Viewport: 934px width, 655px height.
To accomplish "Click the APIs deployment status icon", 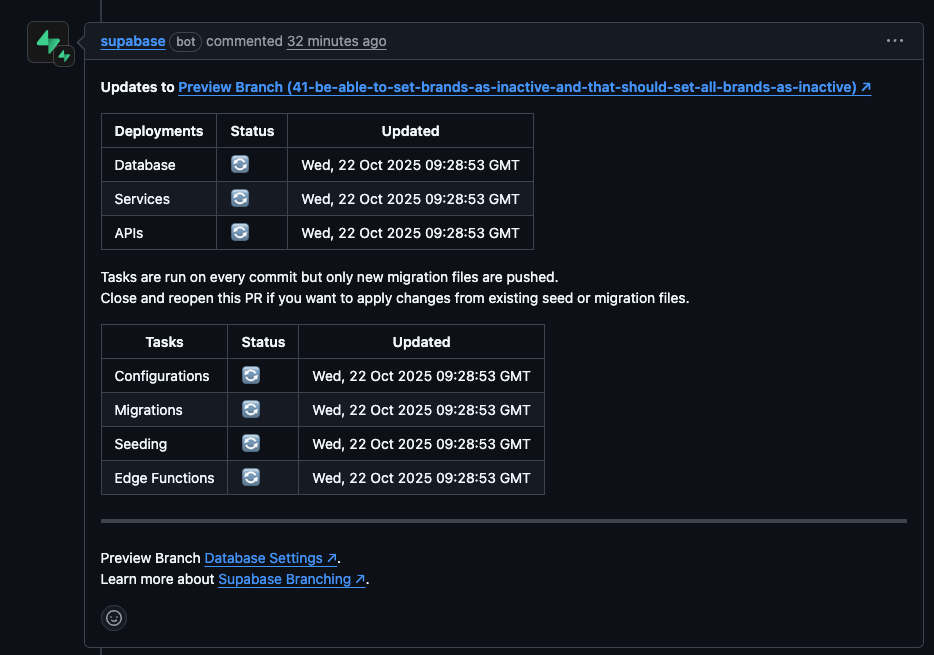I will [240, 232].
